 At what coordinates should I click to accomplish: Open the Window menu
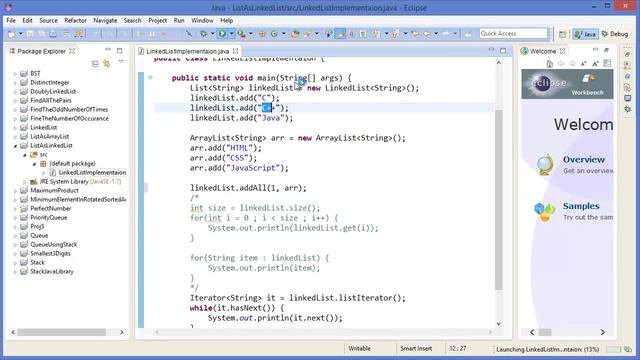(202, 20)
